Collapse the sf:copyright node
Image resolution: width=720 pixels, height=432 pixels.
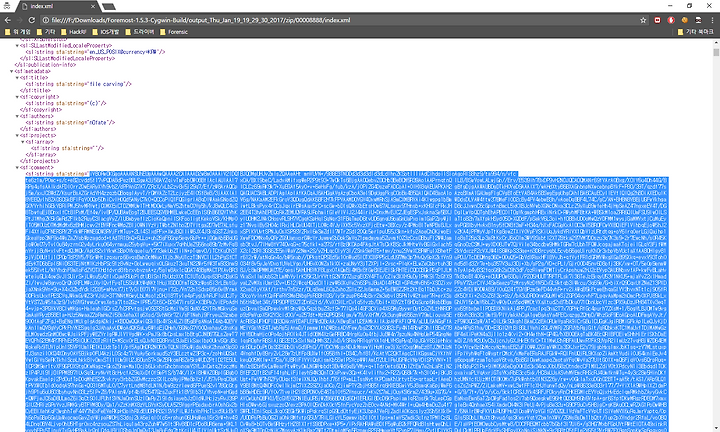(x=17, y=97)
